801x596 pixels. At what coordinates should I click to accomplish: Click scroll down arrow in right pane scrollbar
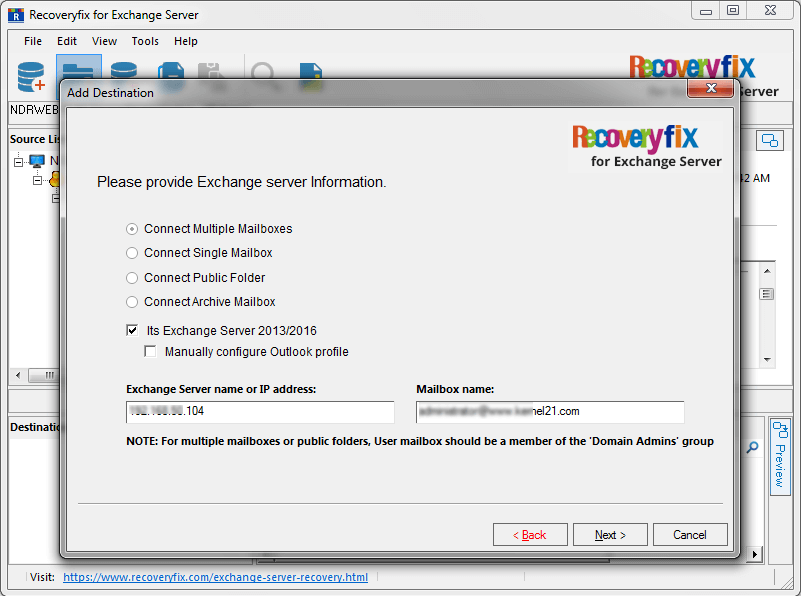tap(767, 360)
